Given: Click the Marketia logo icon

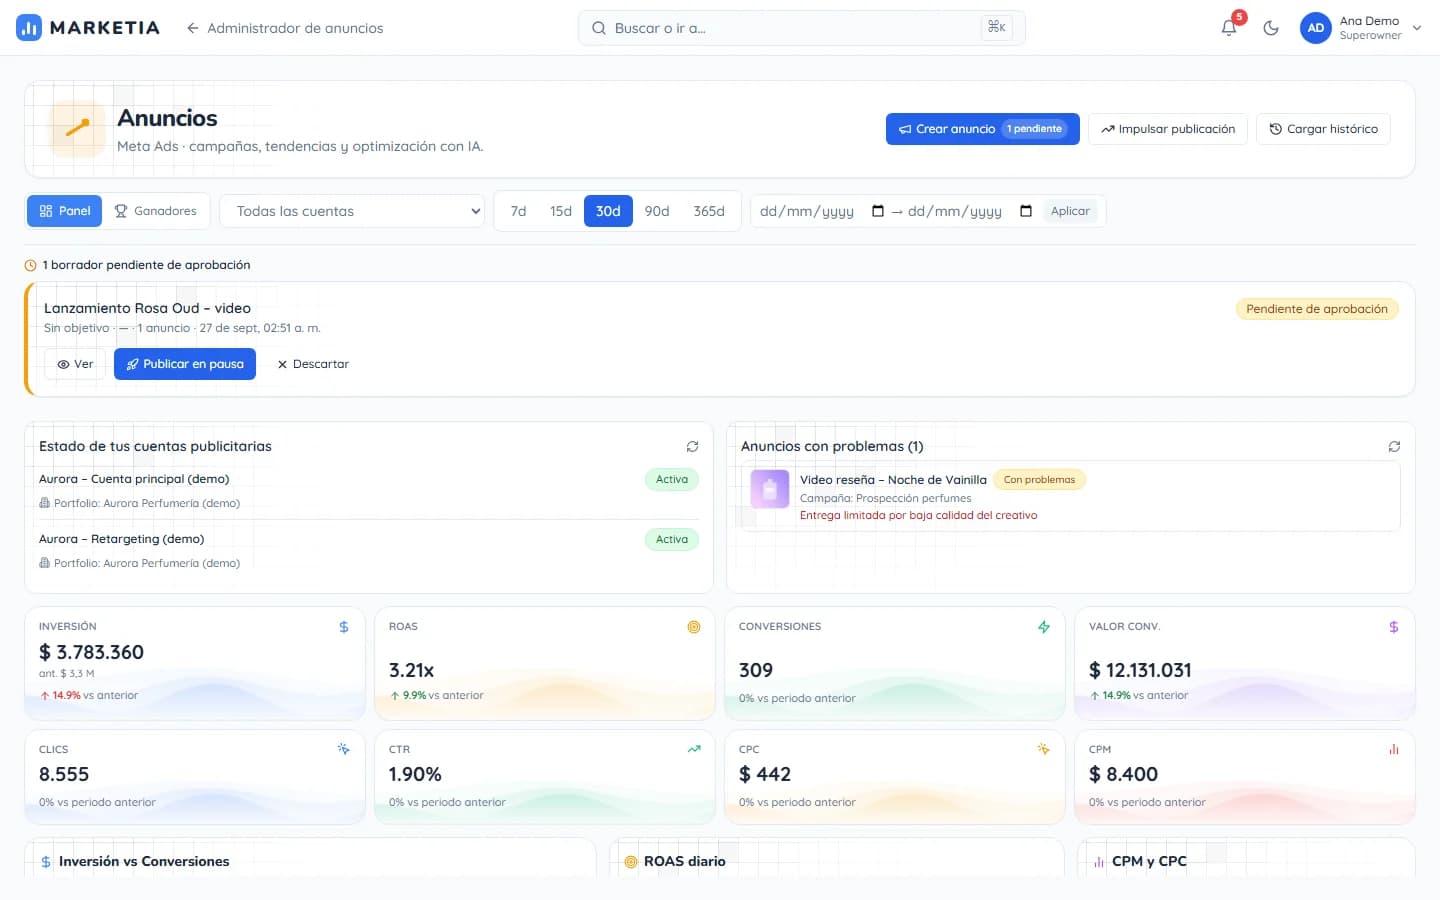Looking at the screenshot, I should tap(29, 28).
